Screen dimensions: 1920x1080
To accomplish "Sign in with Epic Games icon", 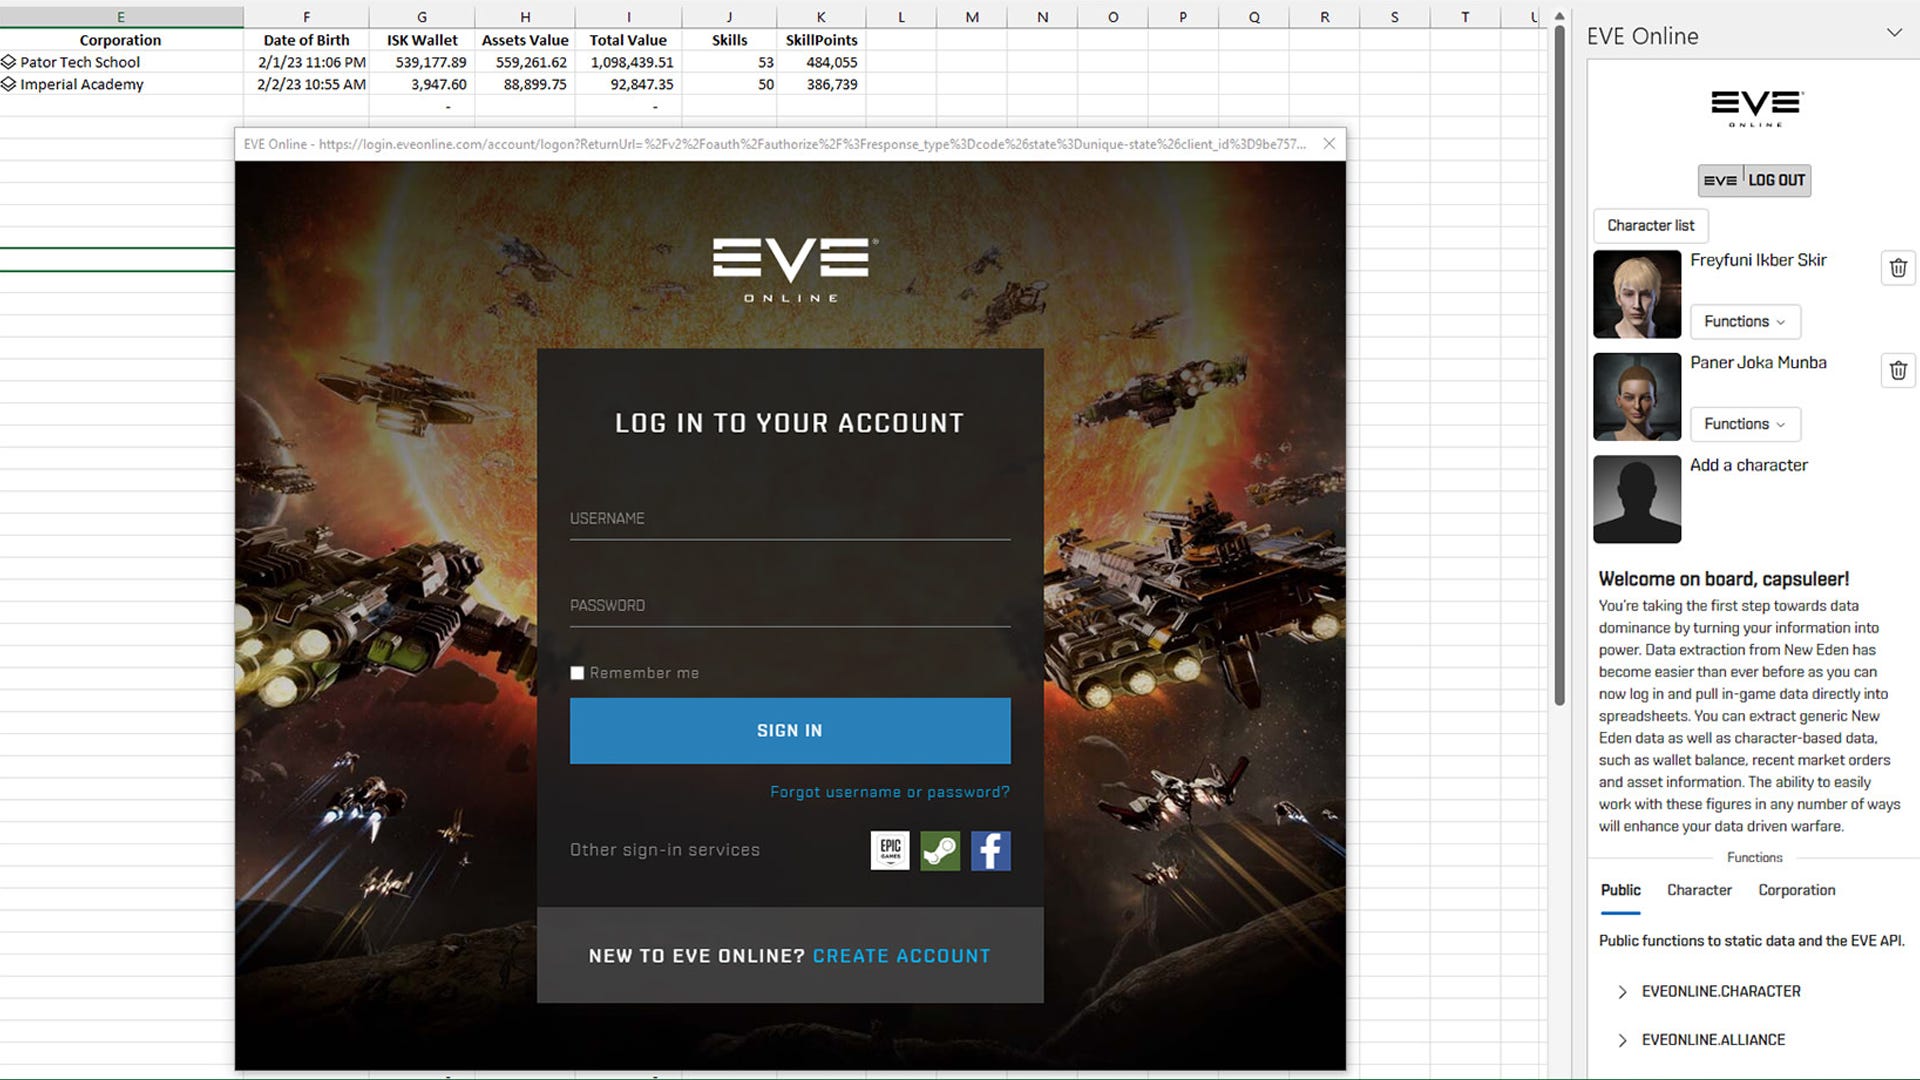I will coord(889,851).
